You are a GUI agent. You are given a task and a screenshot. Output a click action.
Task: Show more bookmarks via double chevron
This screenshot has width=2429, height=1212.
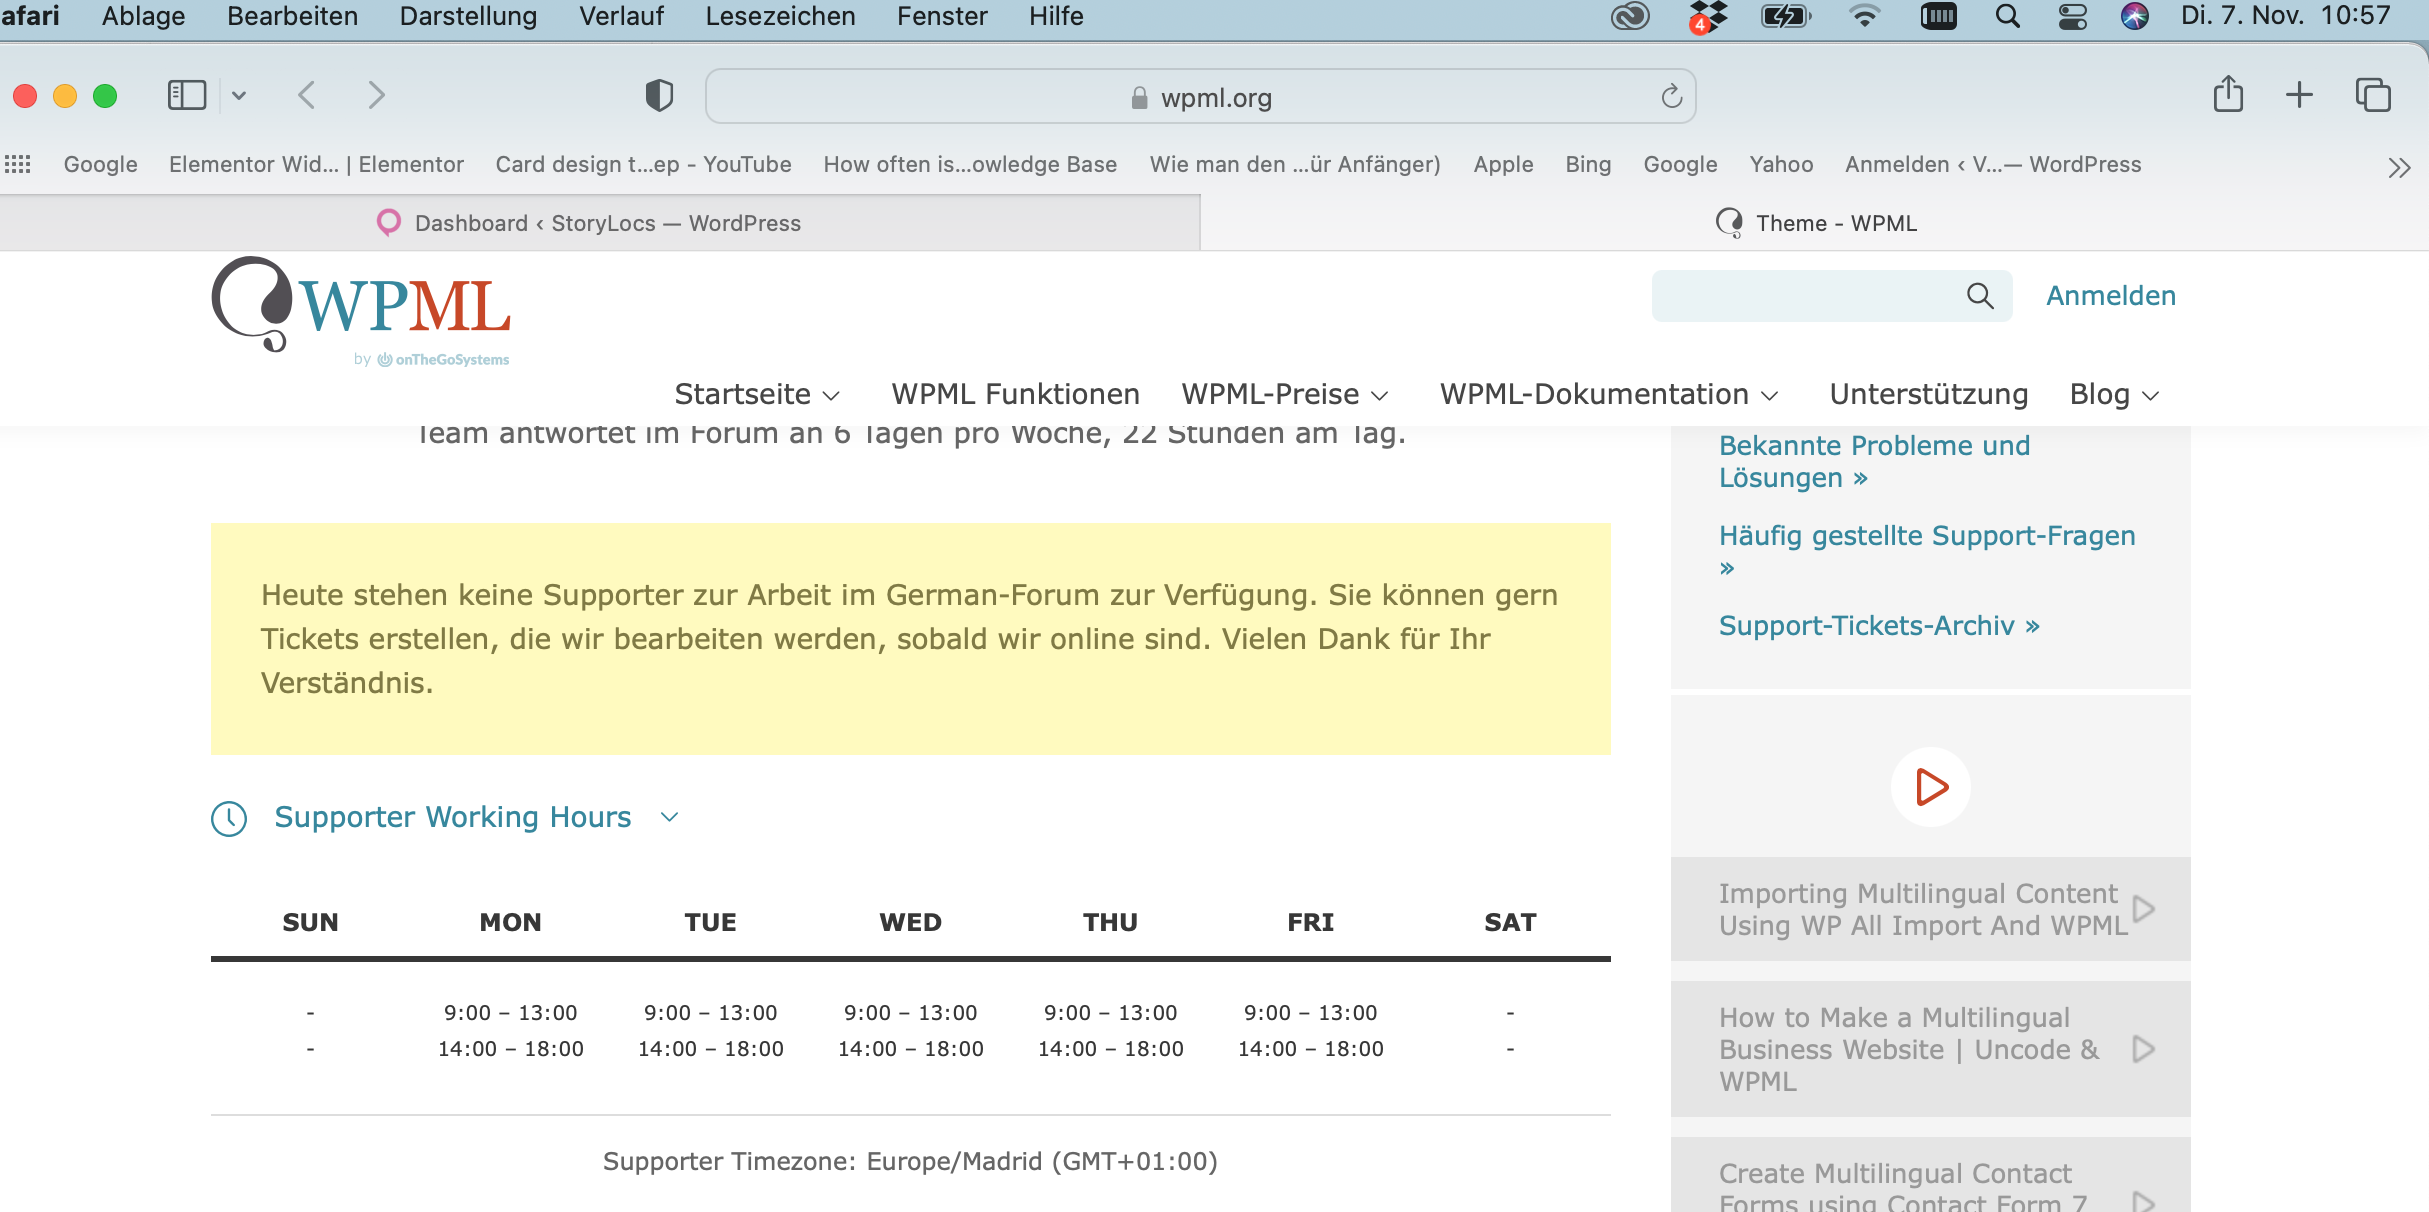2398,167
